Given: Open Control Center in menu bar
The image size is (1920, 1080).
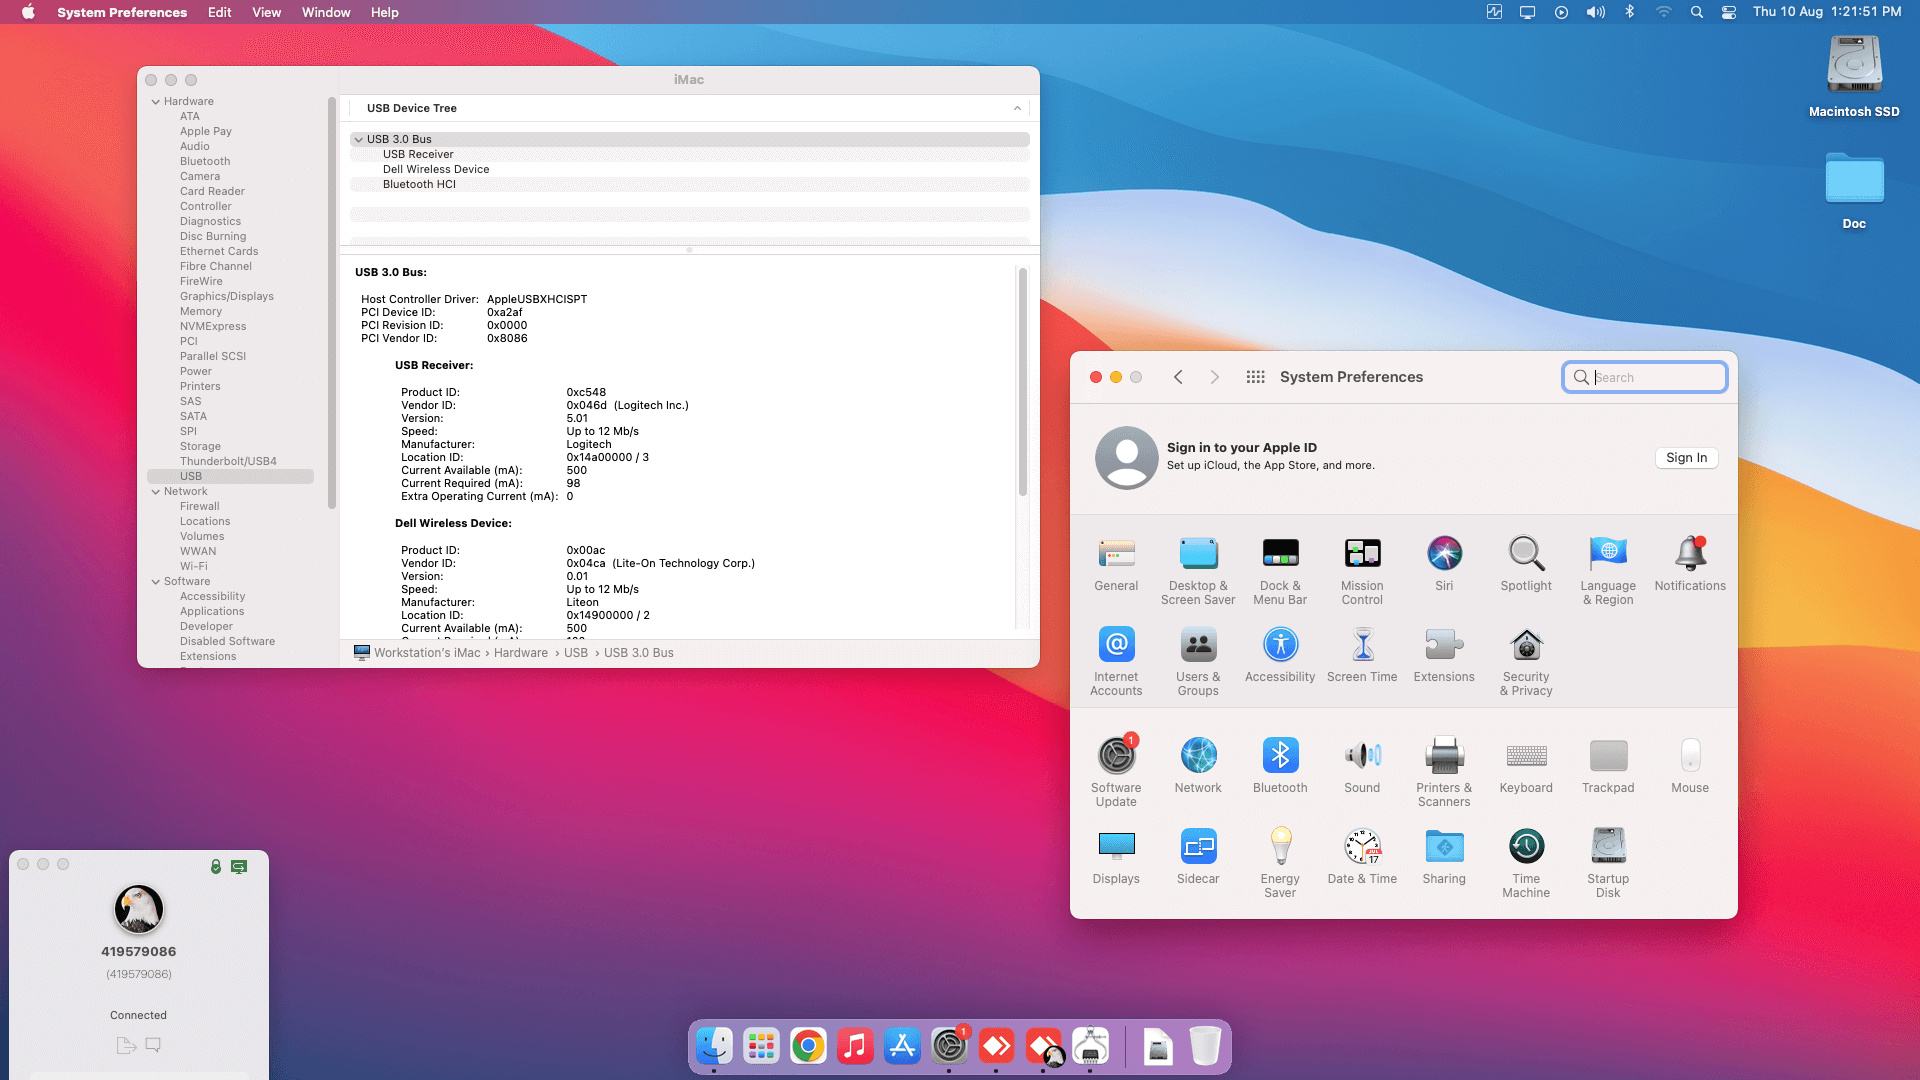Looking at the screenshot, I should pos(1728,12).
